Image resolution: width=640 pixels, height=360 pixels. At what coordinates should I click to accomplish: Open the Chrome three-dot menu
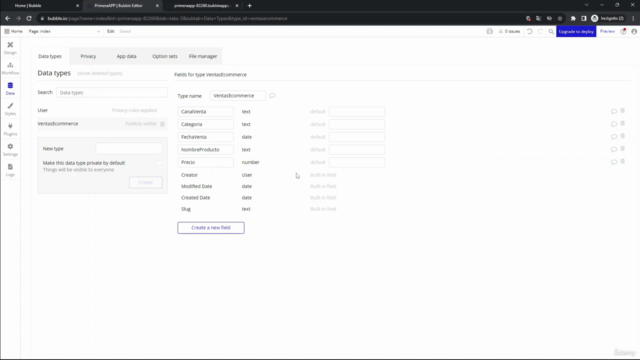(633, 18)
